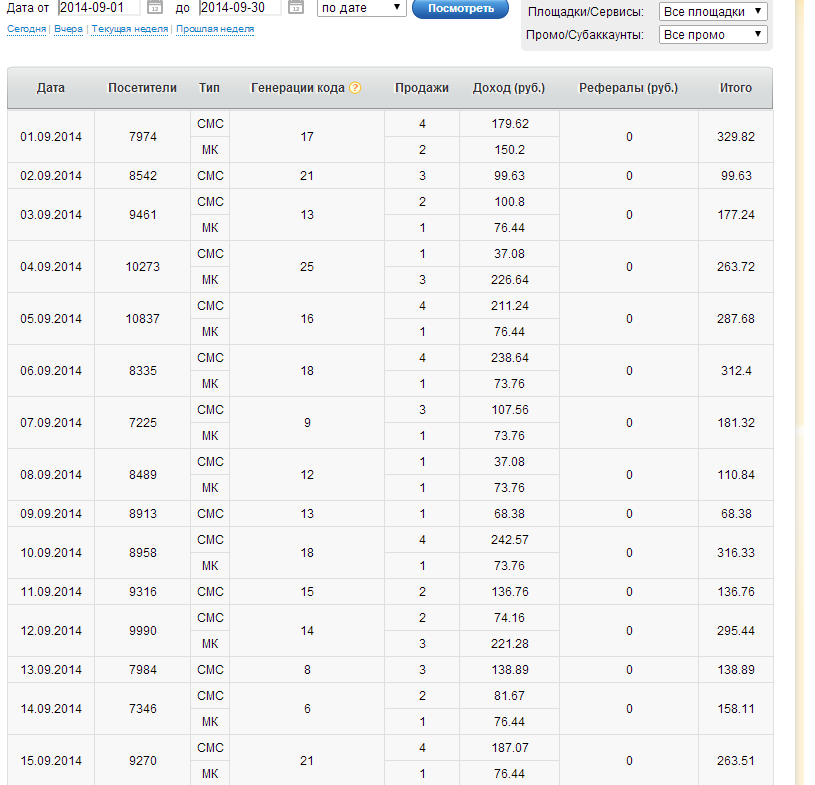Click the 'Дата' column header

51,88
